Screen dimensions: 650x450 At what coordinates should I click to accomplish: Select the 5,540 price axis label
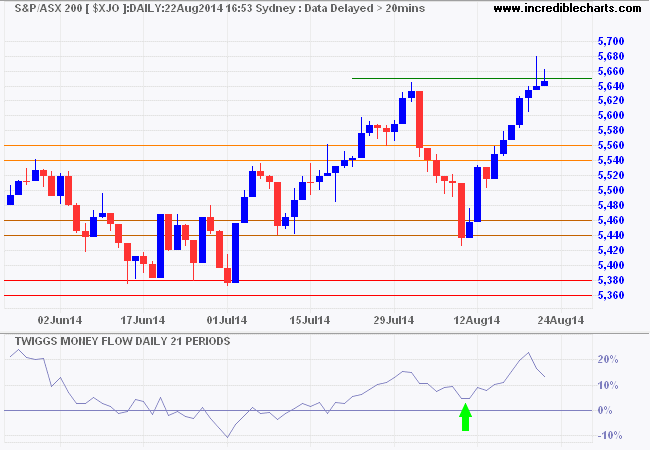pos(611,160)
